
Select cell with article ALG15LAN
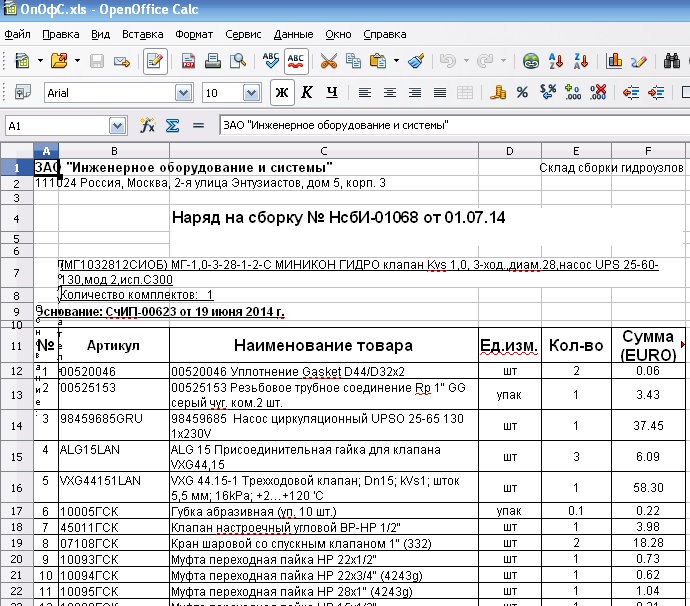click(x=114, y=456)
